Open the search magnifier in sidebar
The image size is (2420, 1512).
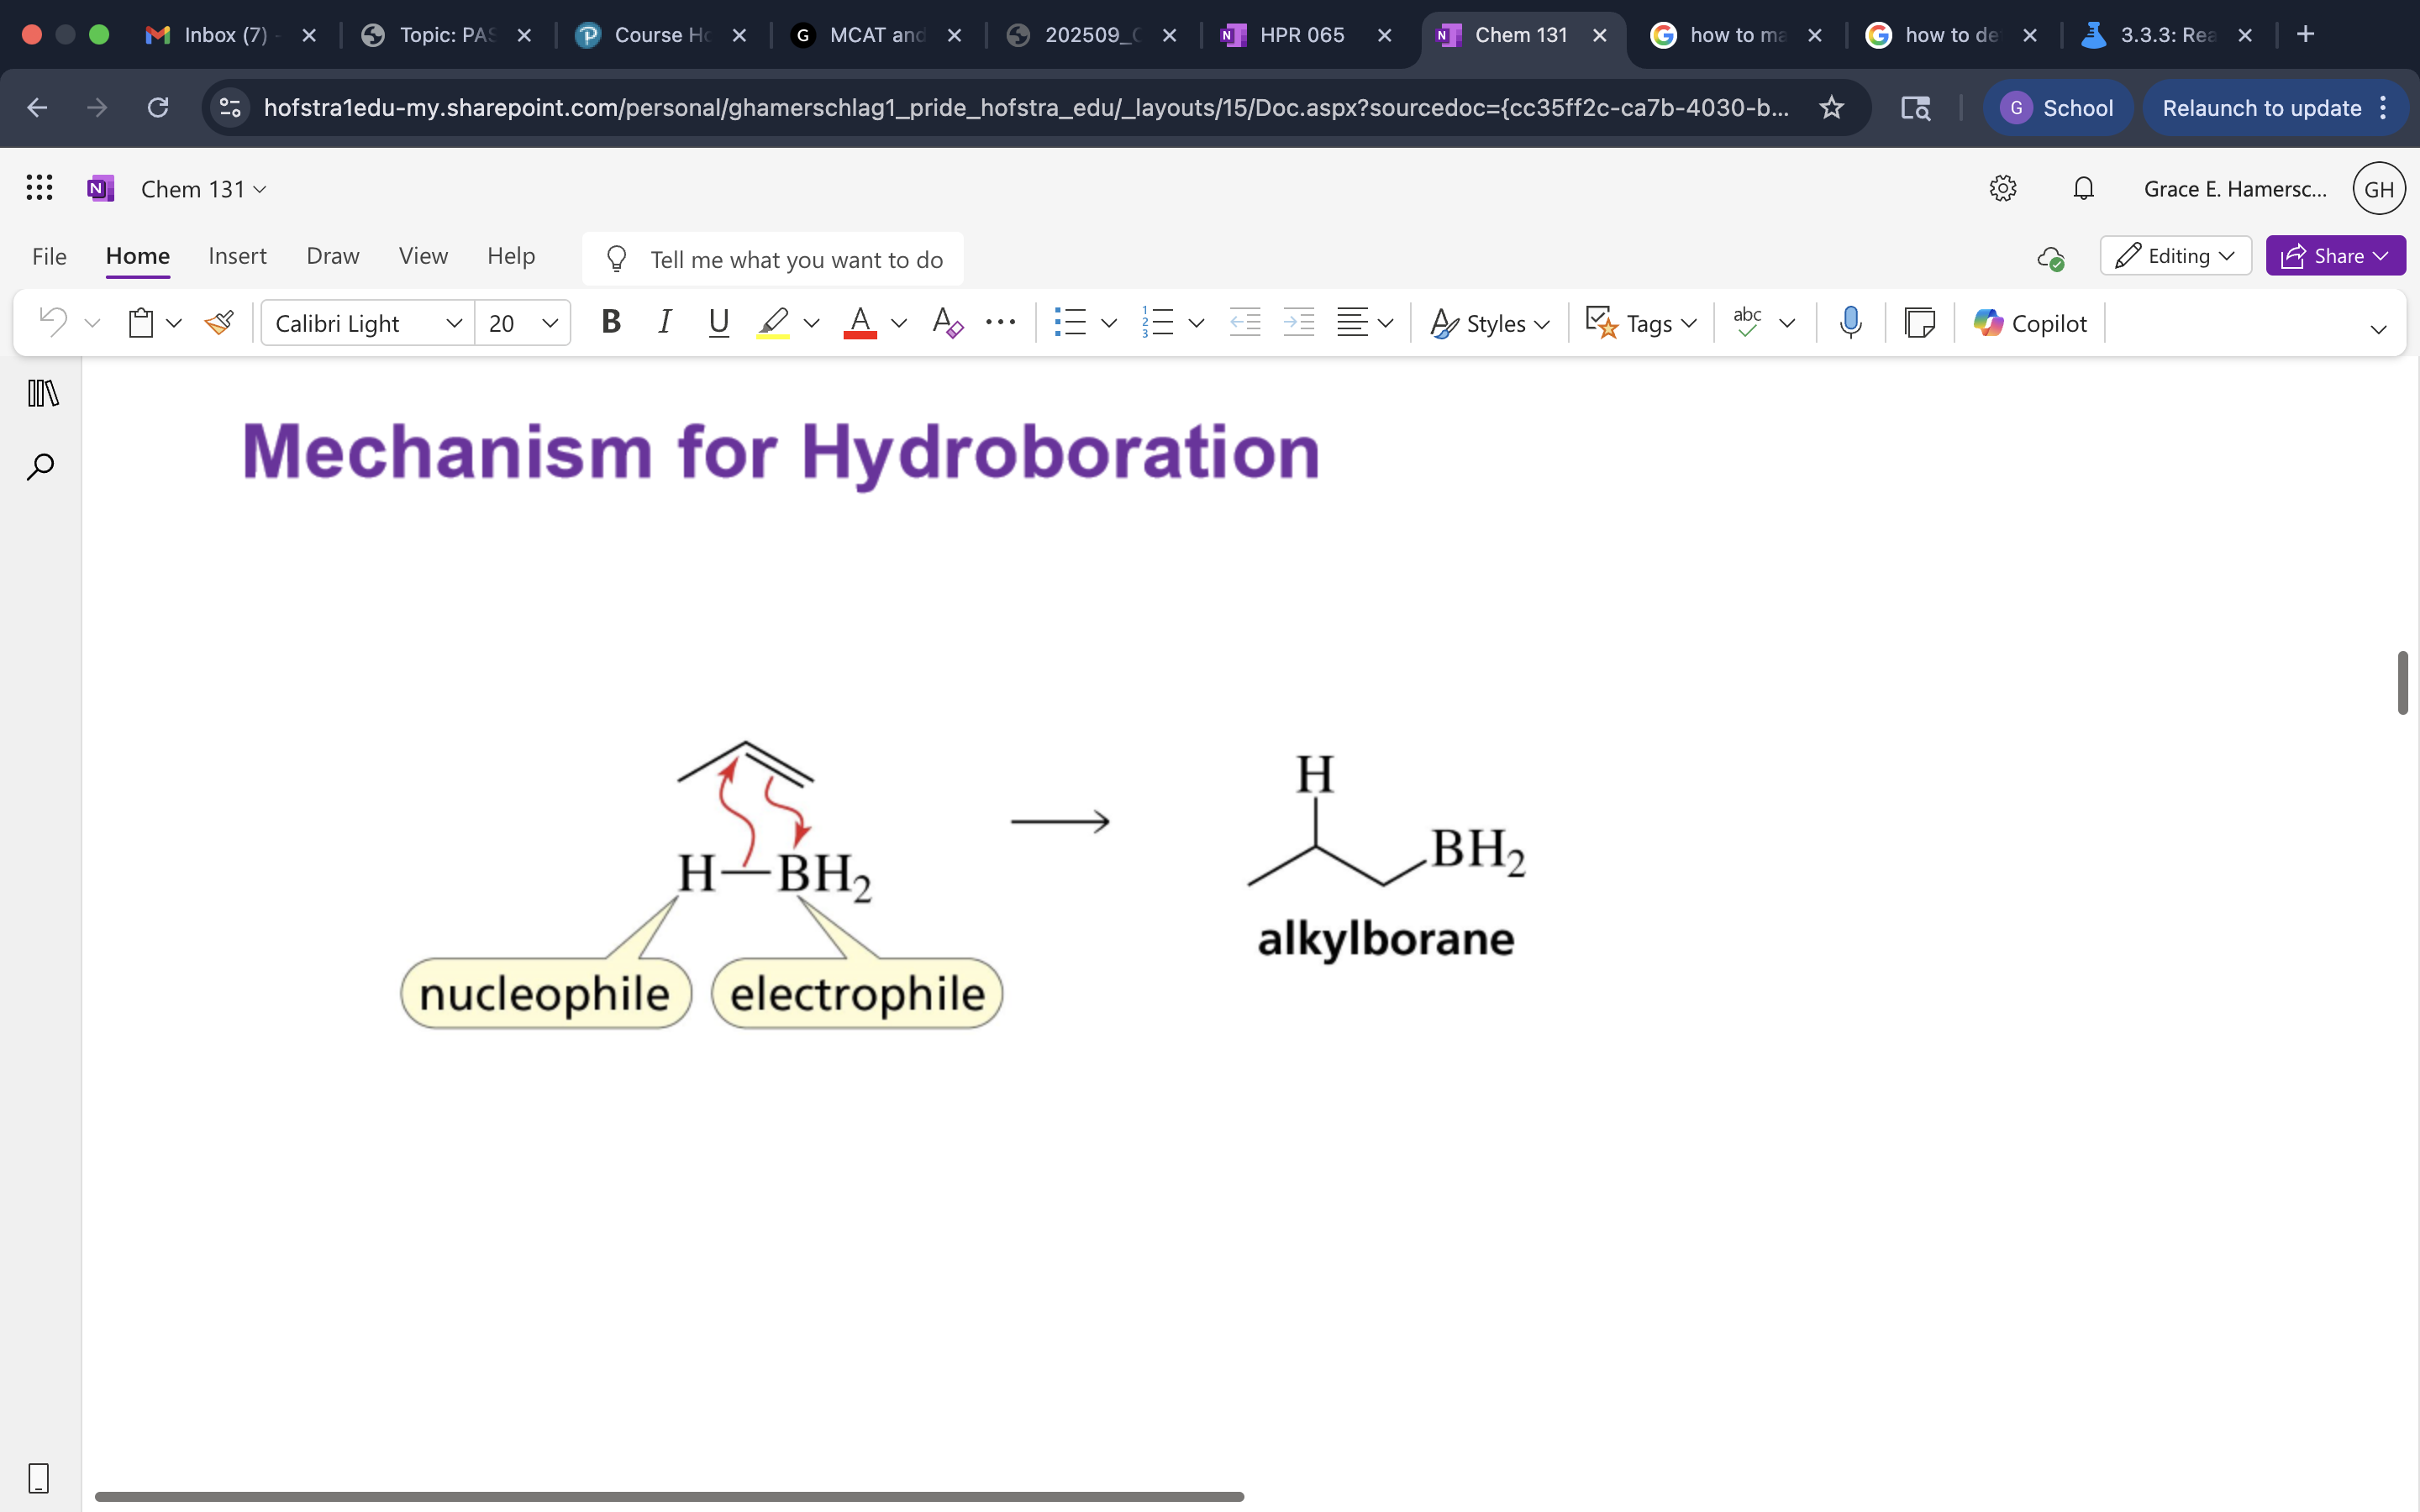[x=40, y=467]
